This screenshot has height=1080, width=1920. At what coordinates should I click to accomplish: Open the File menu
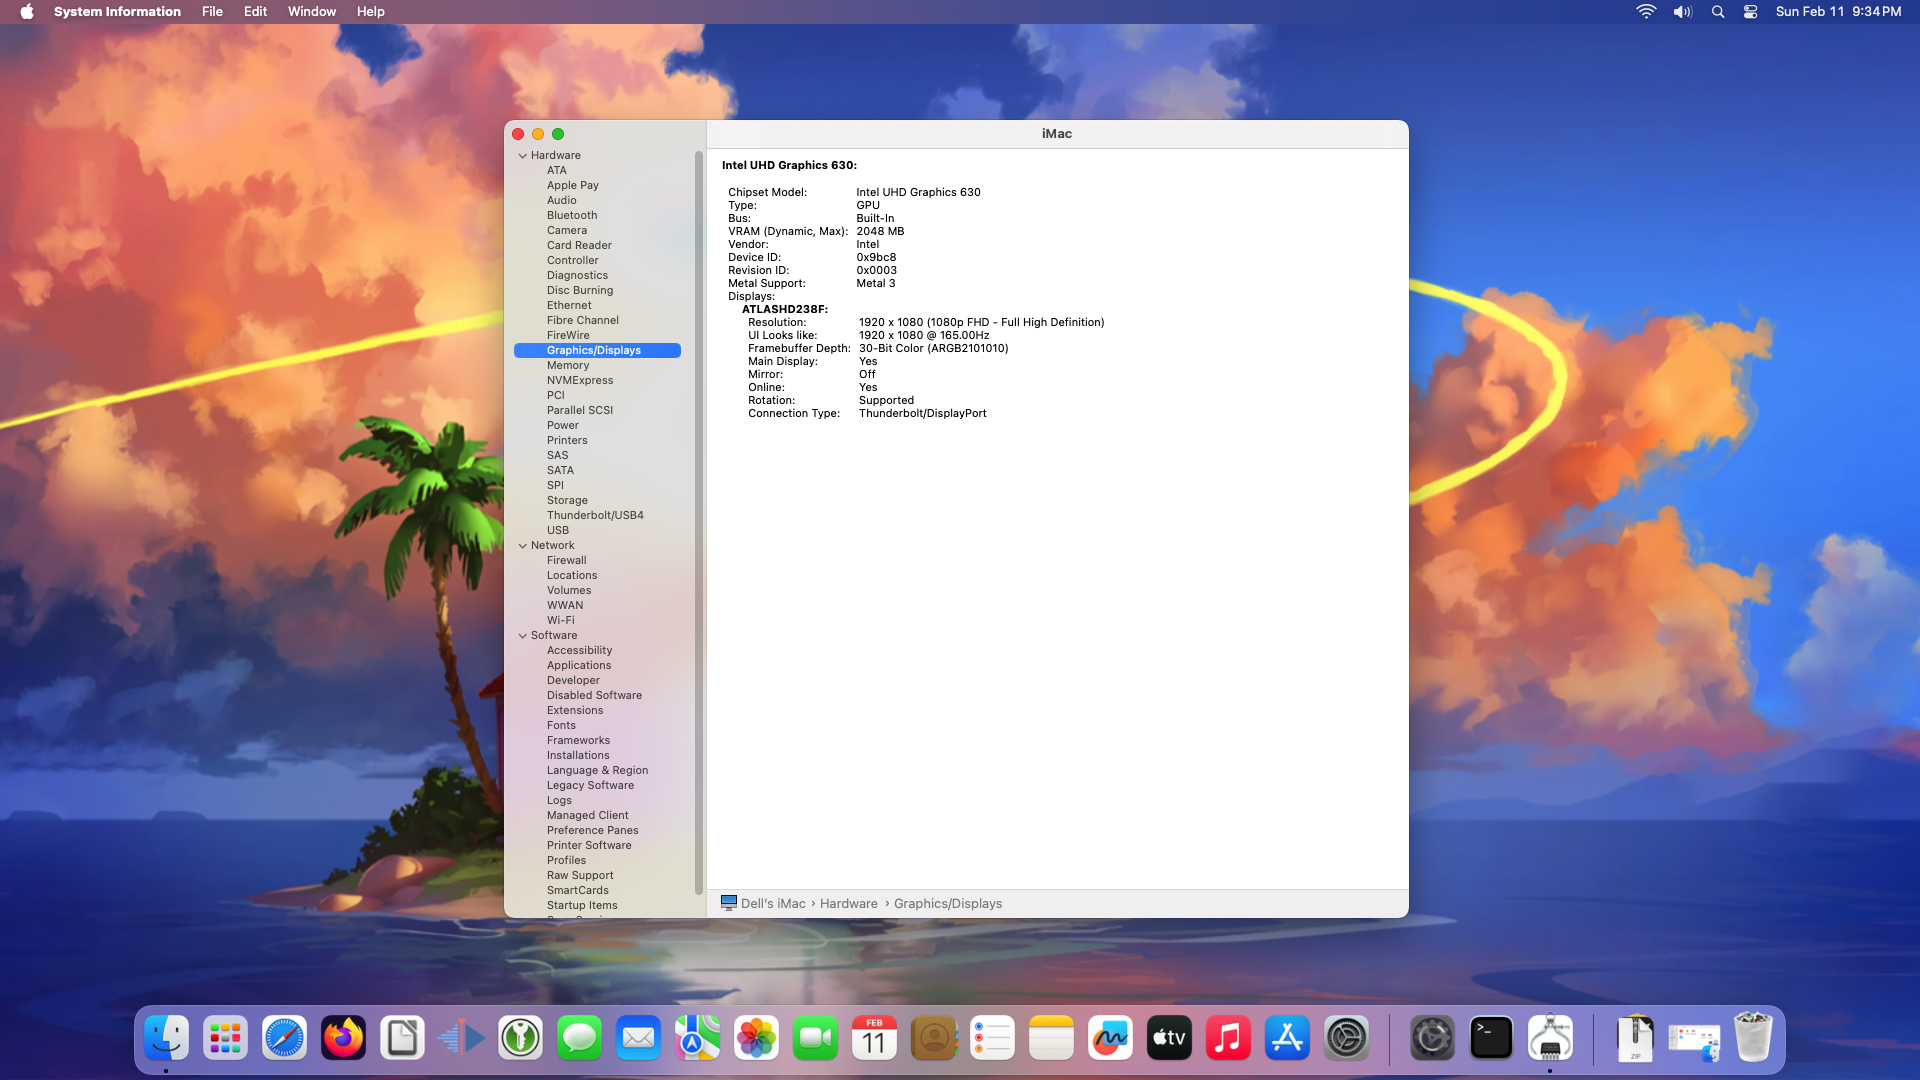[212, 12]
